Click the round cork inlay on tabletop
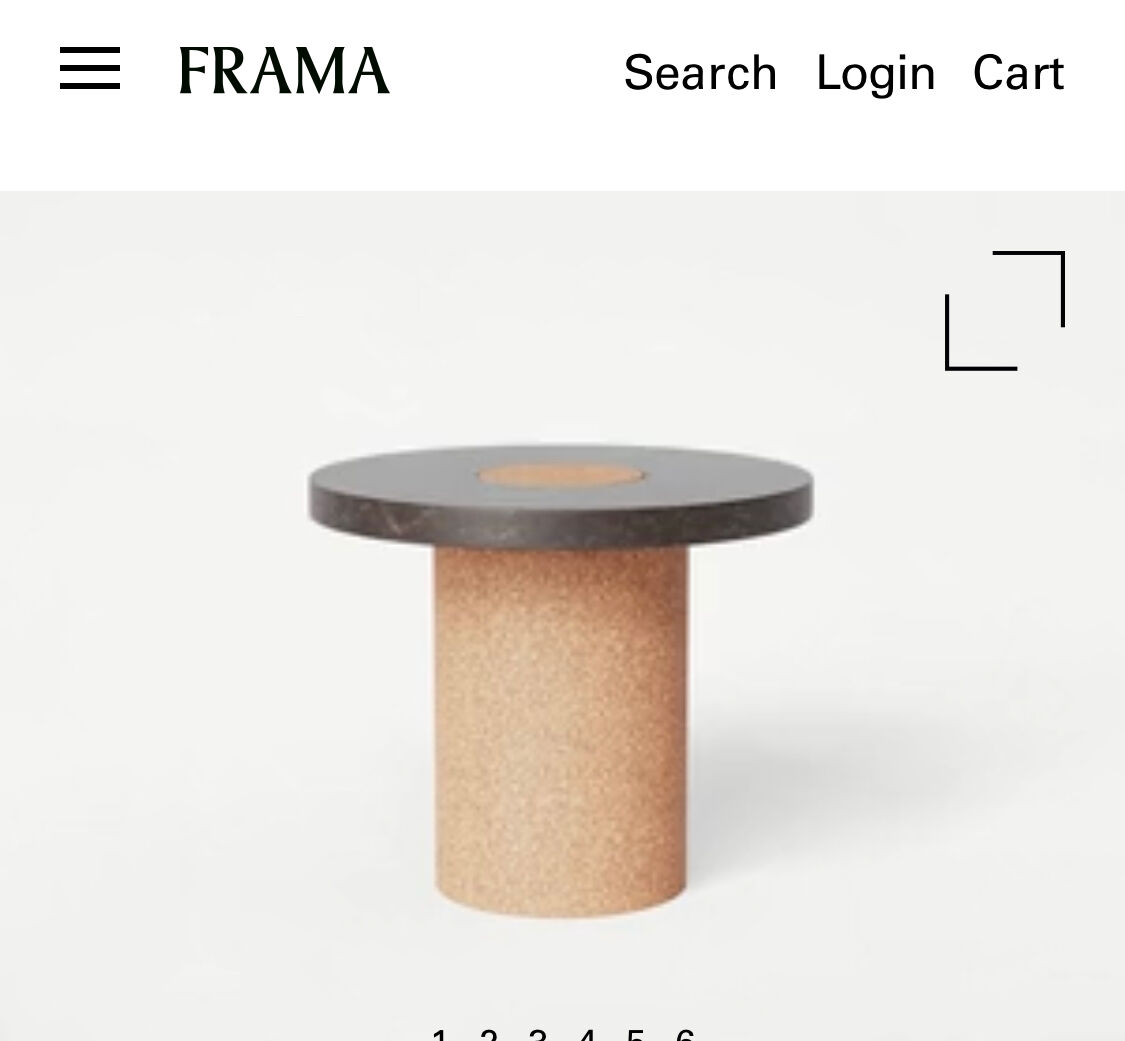1125x1041 pixels. pyautogui.click(x=562, y=475)
